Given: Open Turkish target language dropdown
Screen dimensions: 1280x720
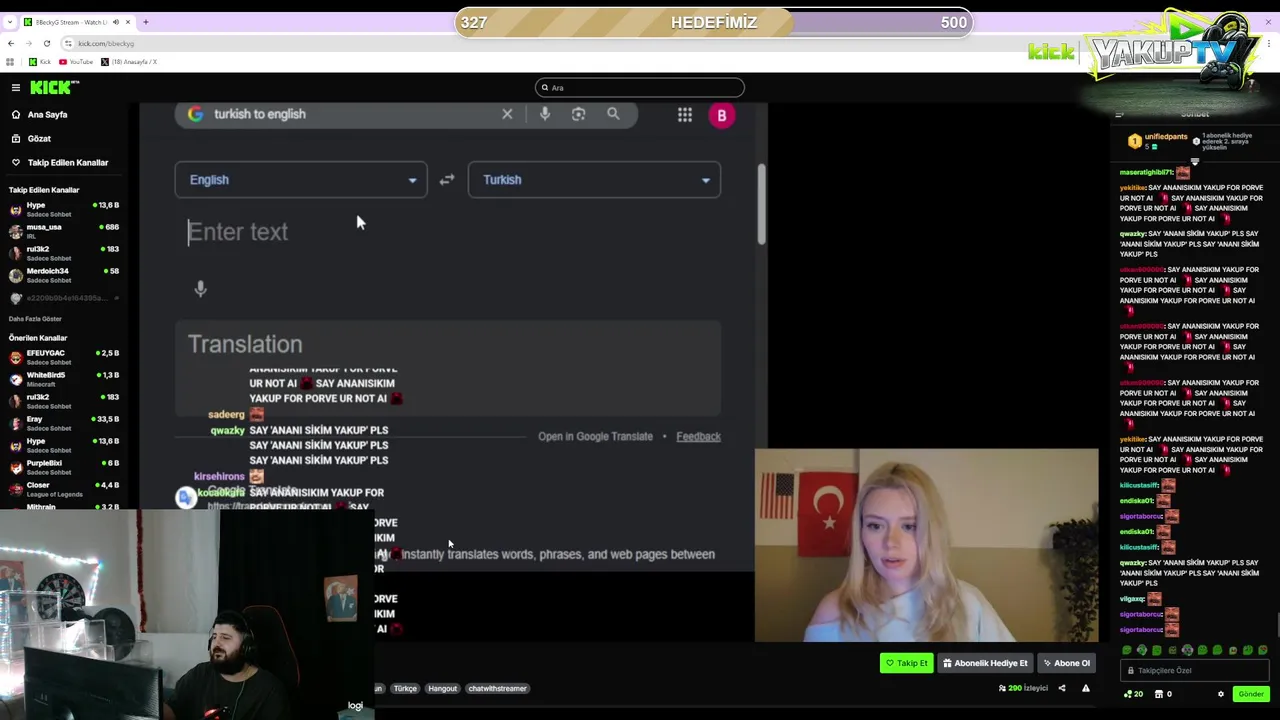Looking at the screenshot, I should (594, 180).
